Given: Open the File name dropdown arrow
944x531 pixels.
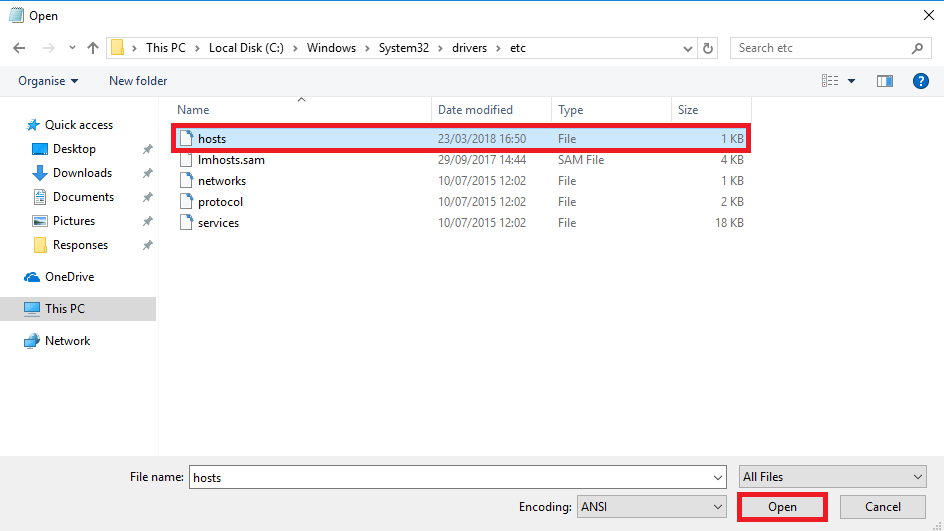Looking at the screenshot, I should pyautogui.click(x=718, y=477).
